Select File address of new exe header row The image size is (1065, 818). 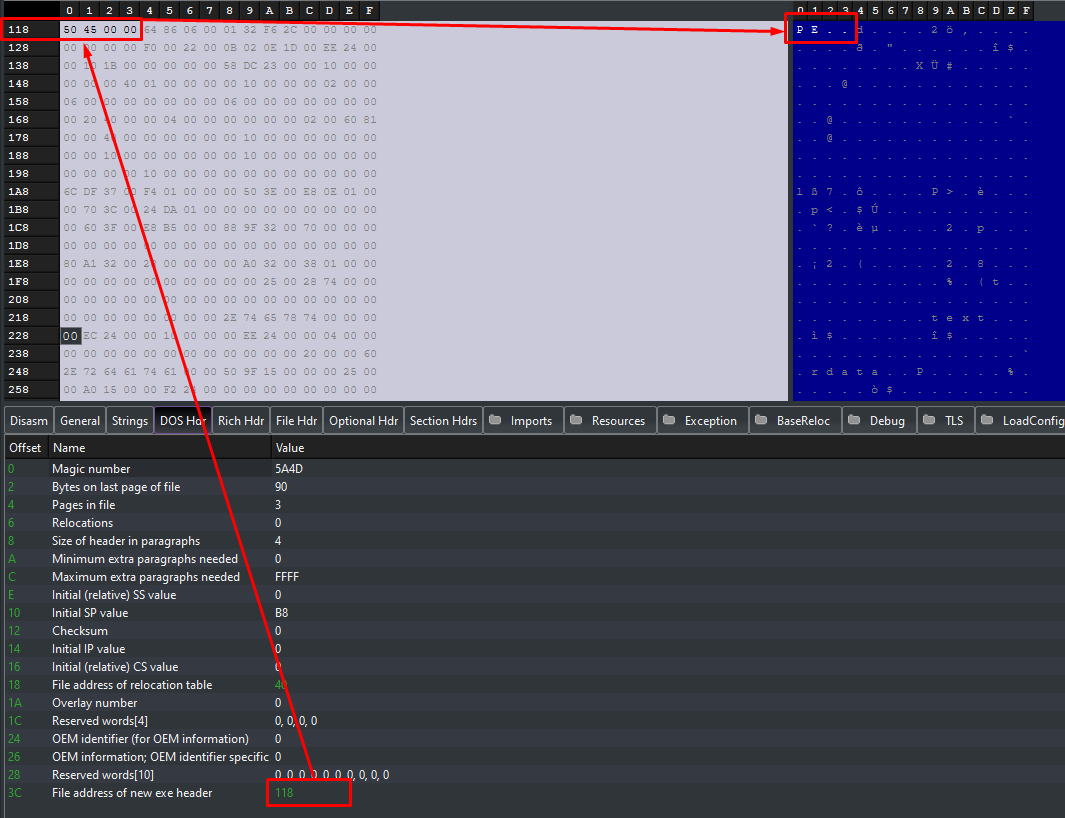535,793
